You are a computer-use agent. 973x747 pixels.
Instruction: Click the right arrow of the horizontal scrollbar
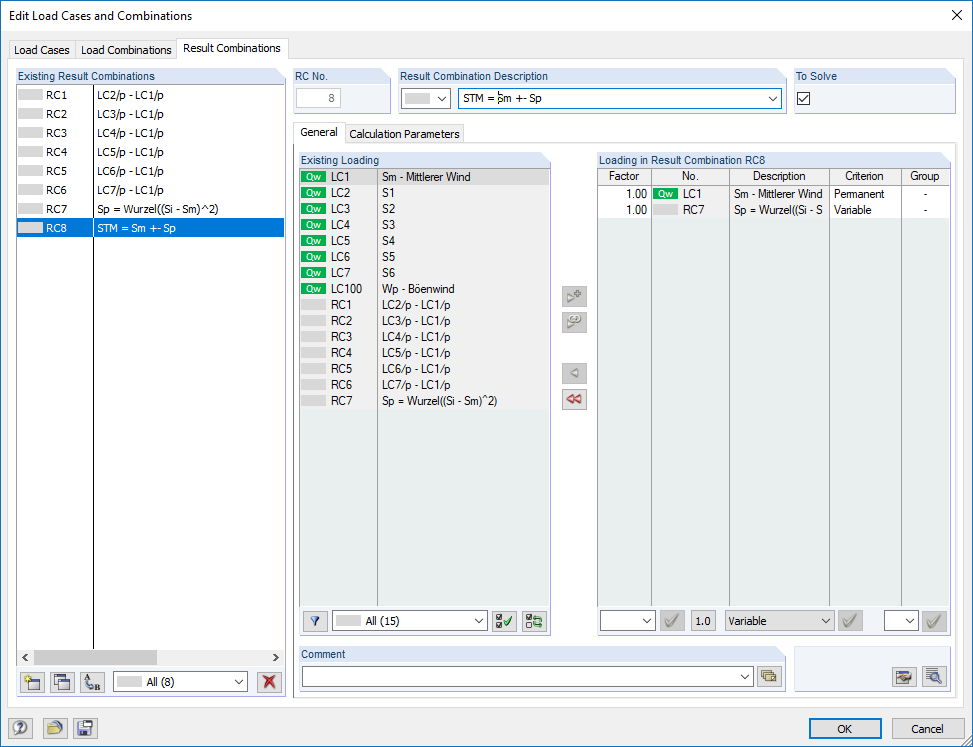(276, 658)
